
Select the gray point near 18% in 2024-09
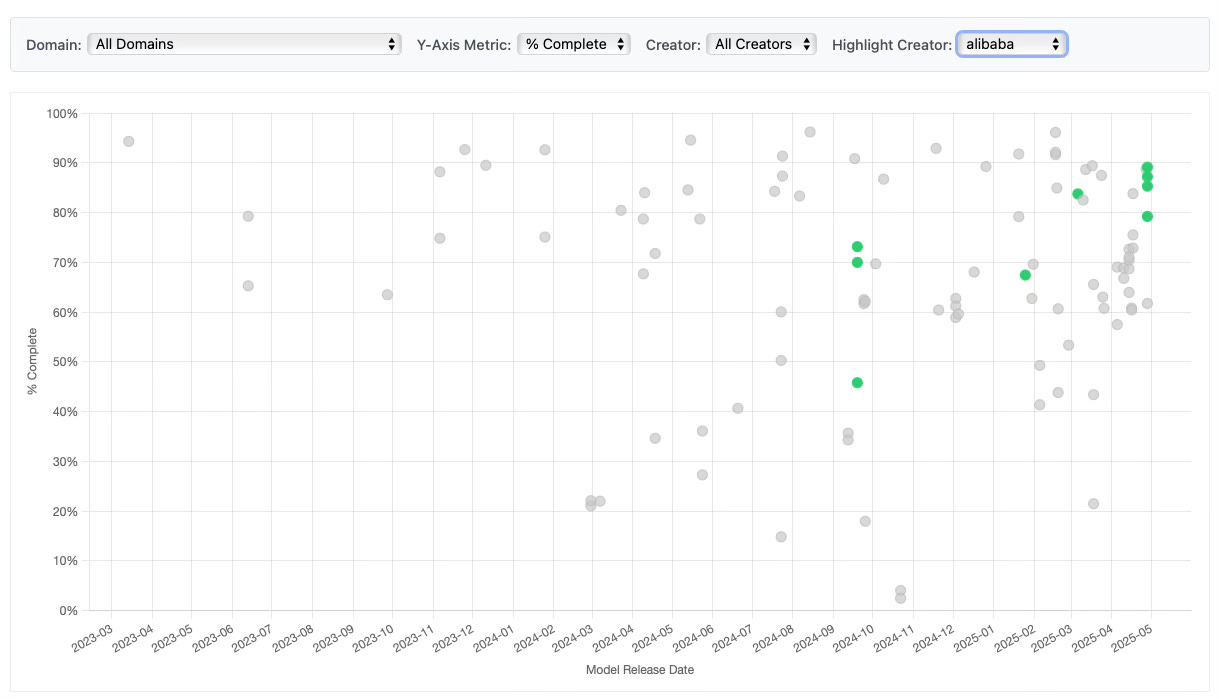tap(865, 521)
